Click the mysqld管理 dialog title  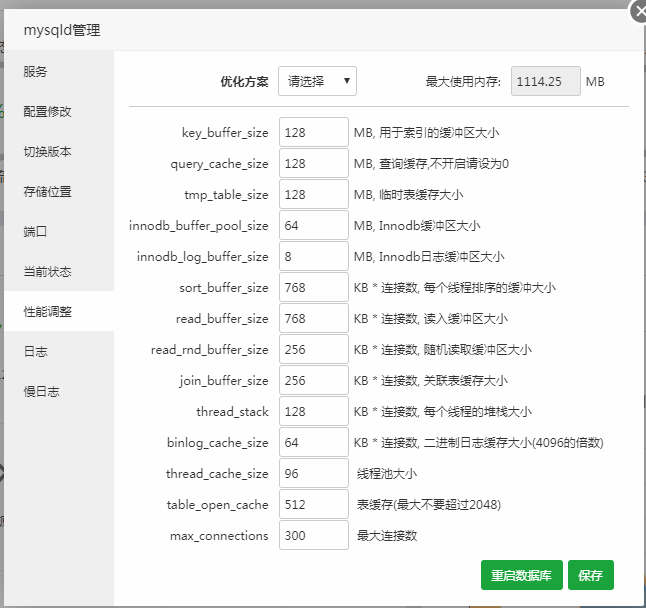62,30
